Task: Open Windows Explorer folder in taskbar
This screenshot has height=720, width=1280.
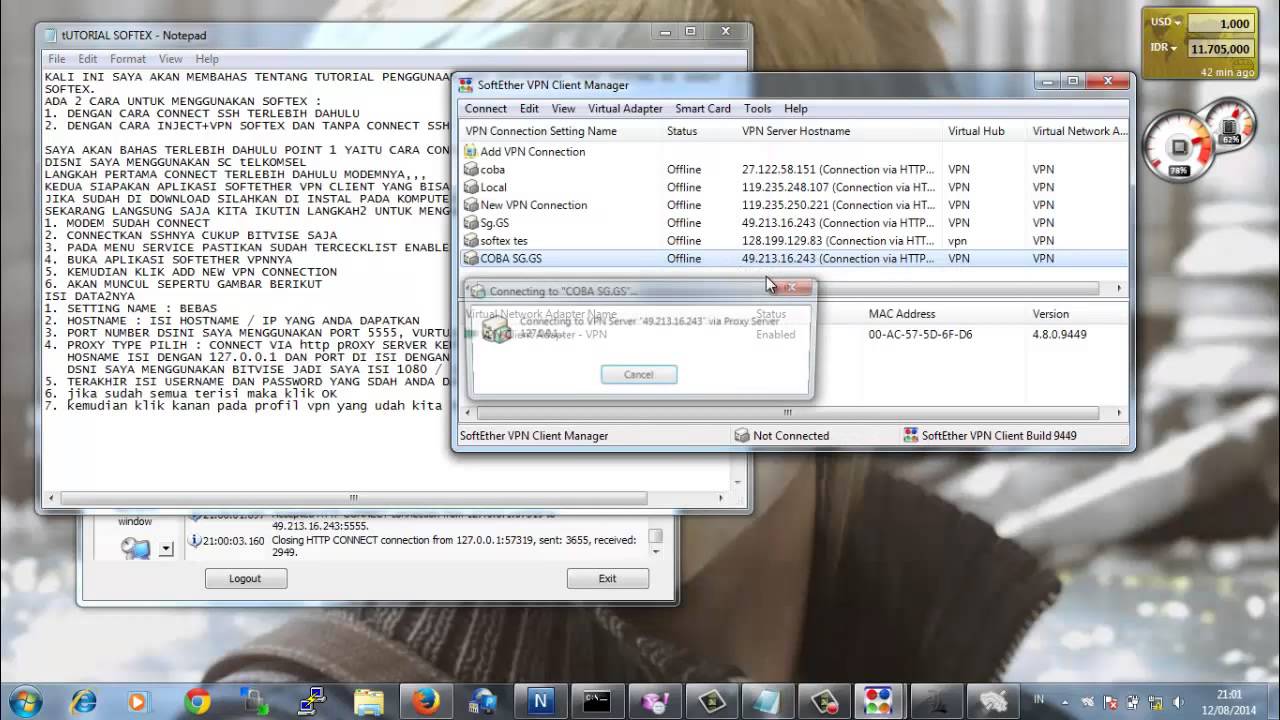Action: coord(369,701)
